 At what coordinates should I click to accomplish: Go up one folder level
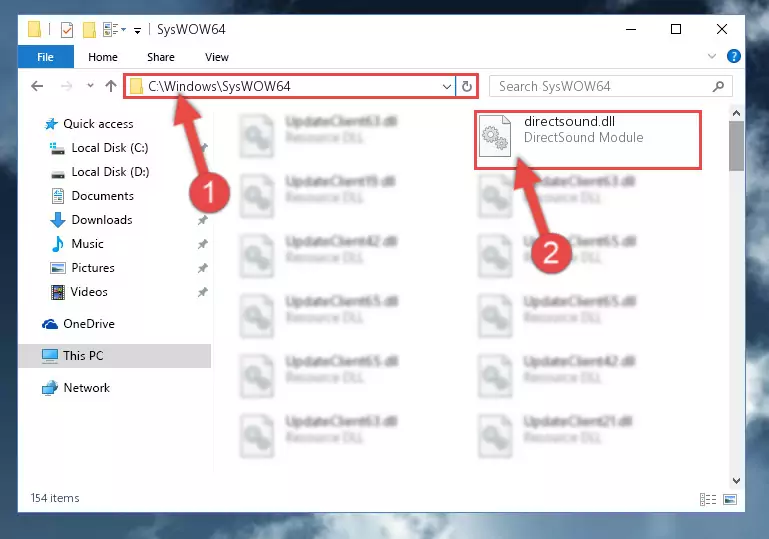111,86
